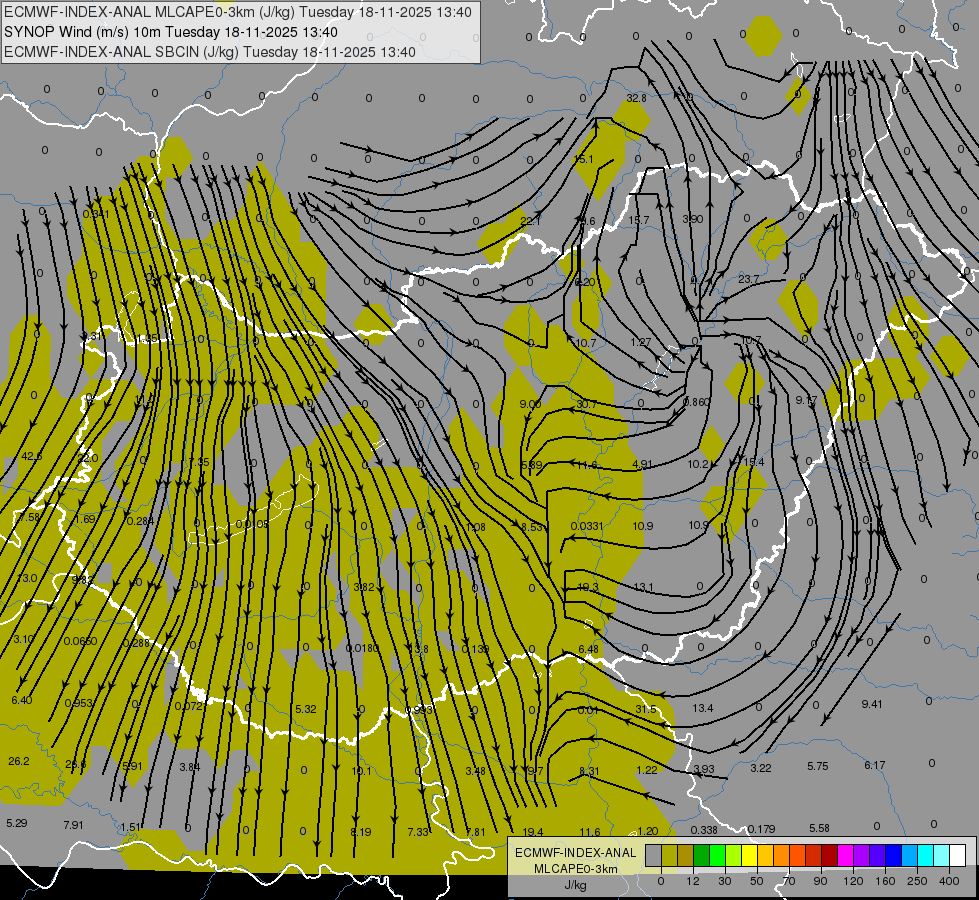Click the map value 19.4
979x900 pixels.
(x=533, y=832)
